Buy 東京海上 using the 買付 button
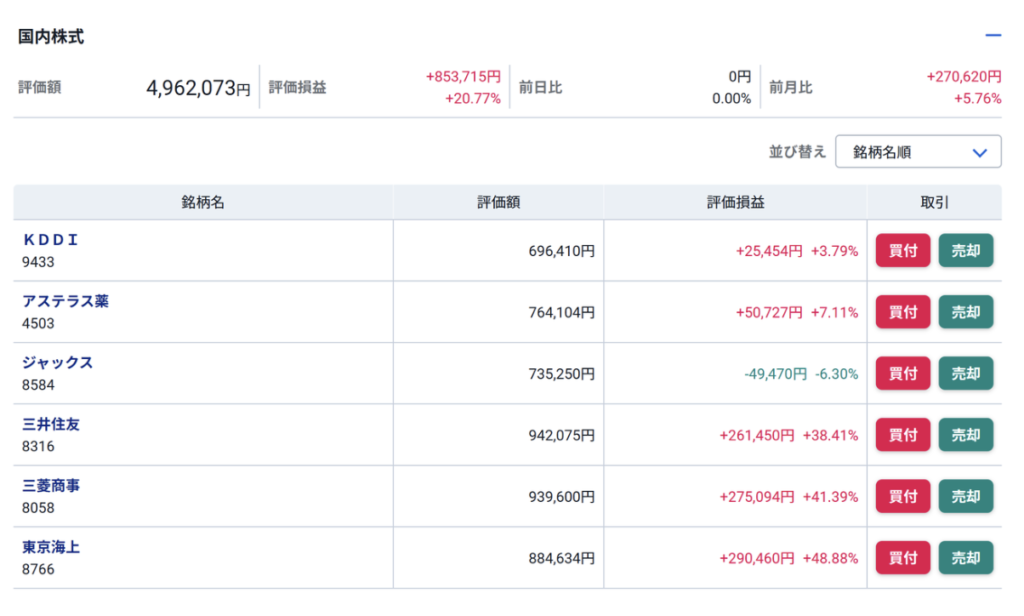The height and width of the screenshot is (616, 1024). click(x=902, y=558)
